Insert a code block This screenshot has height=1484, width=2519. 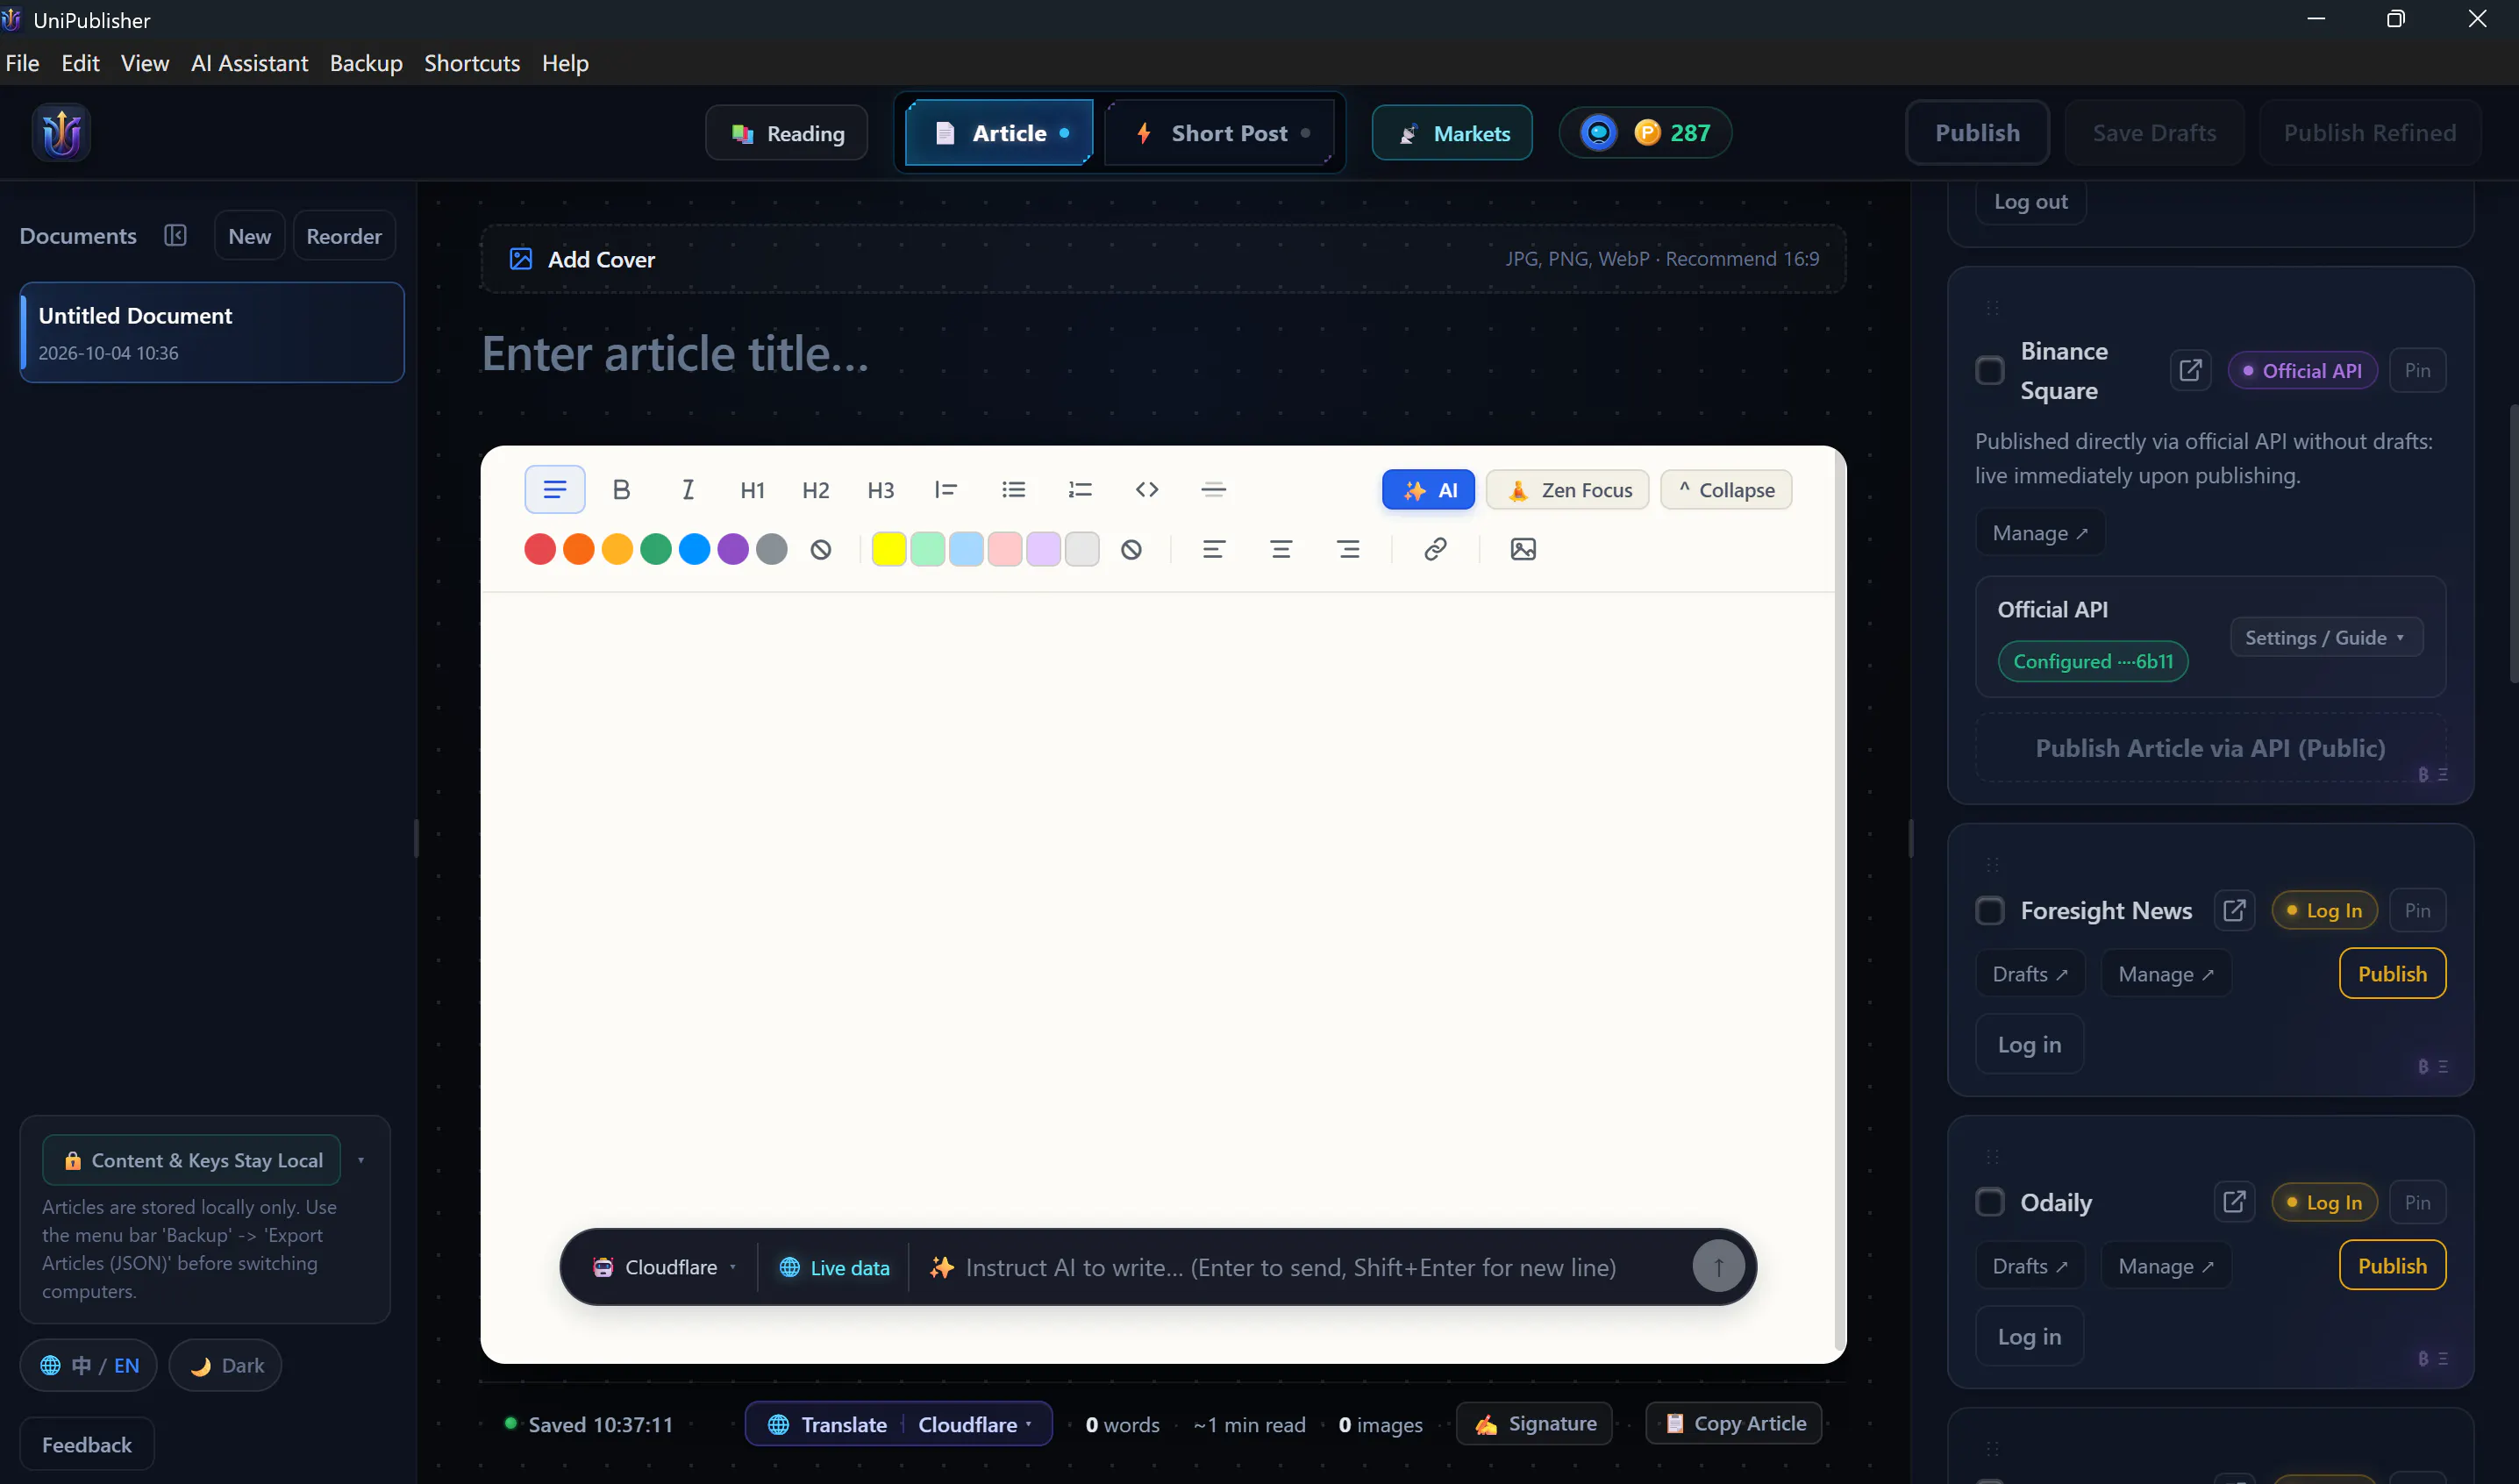(1147, 490)
